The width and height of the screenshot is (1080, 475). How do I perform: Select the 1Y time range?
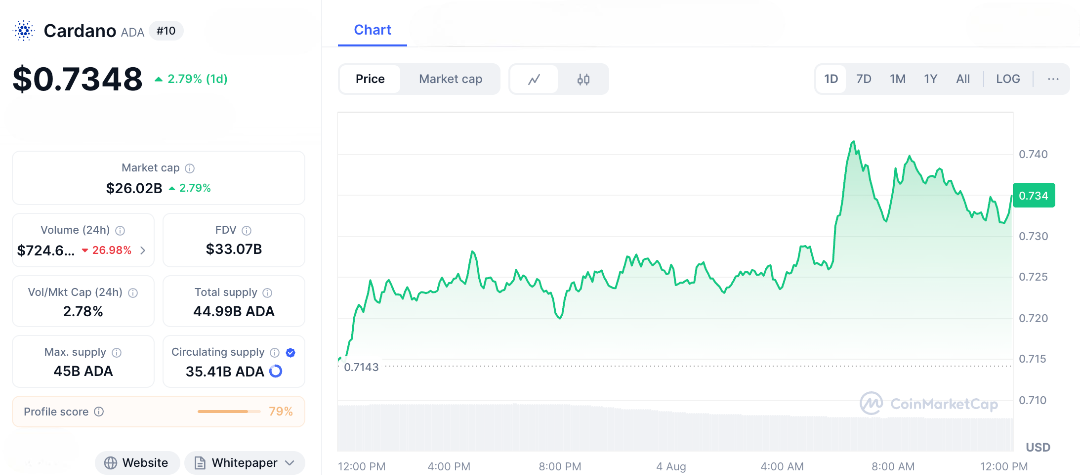point(931,79)
